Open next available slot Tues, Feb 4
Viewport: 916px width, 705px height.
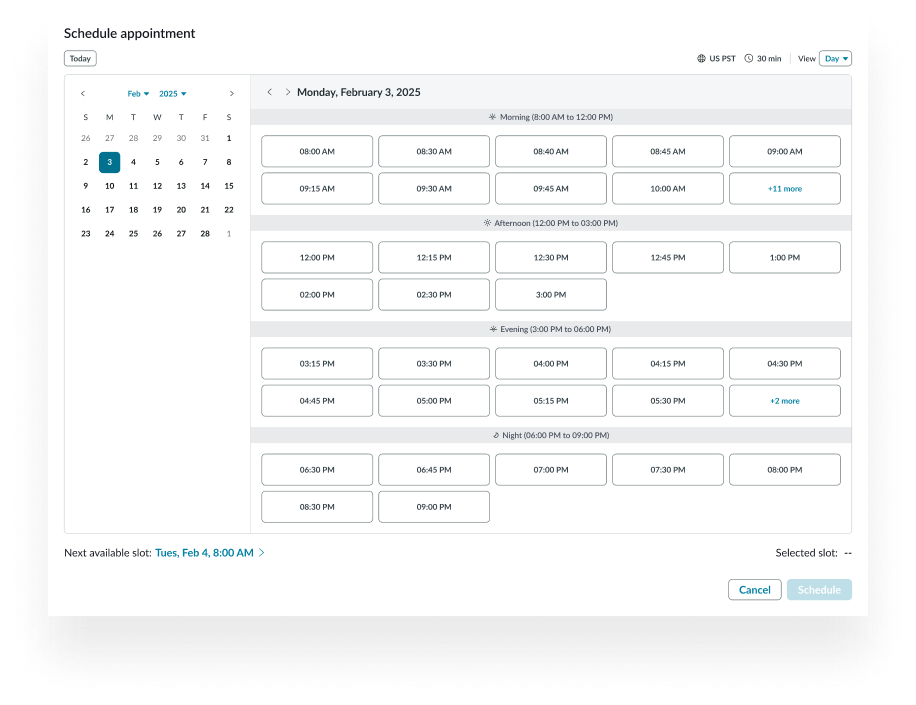(204, 551)
